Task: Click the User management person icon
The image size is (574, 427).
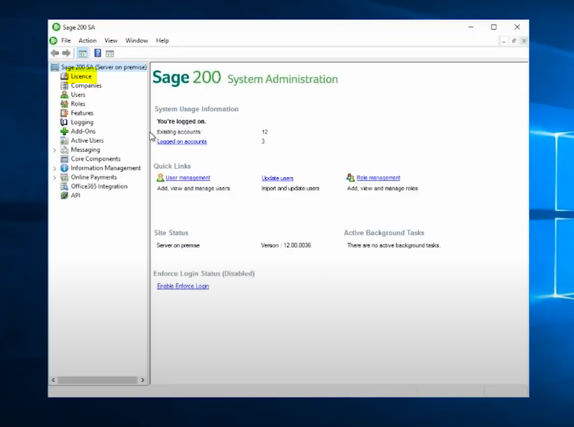Action: (x=160, y=178)
